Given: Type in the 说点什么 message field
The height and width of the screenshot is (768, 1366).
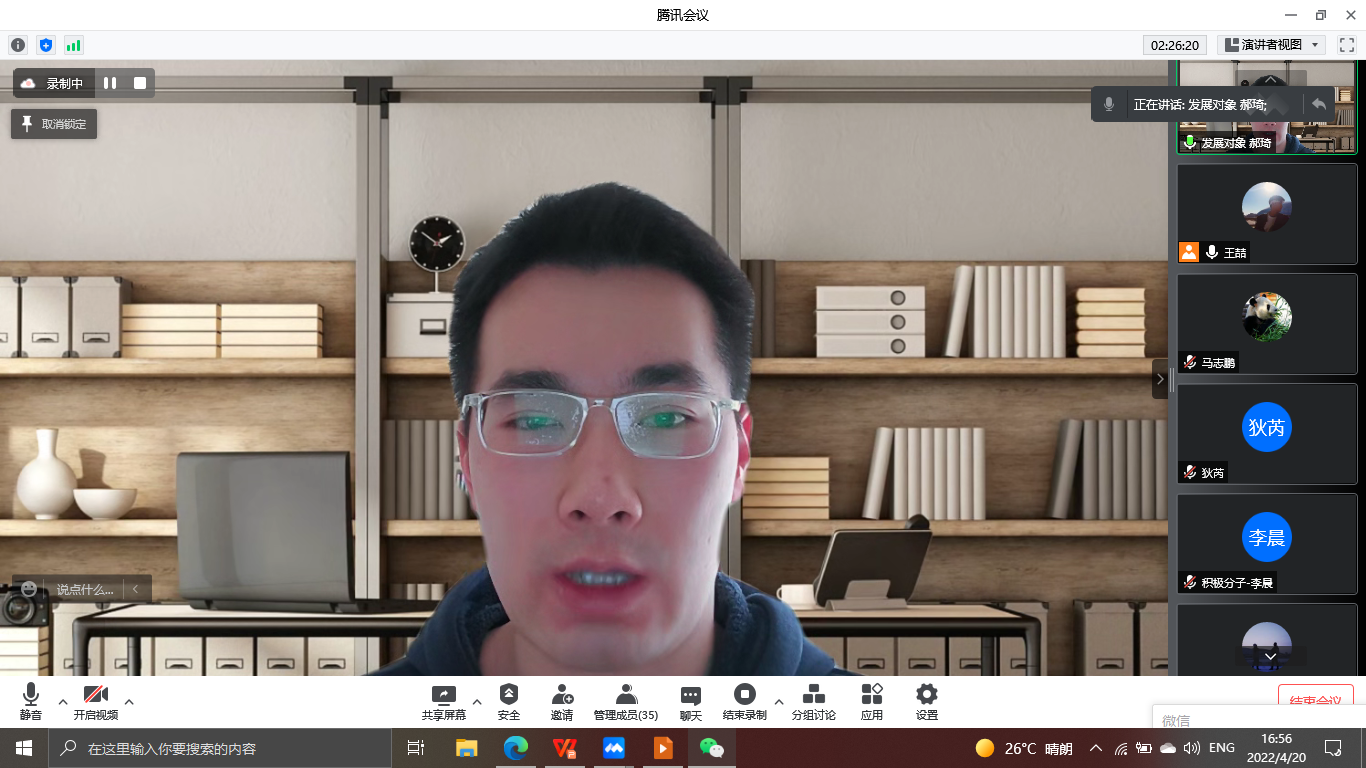Looking at the screenshot, I should pos(84,589).
